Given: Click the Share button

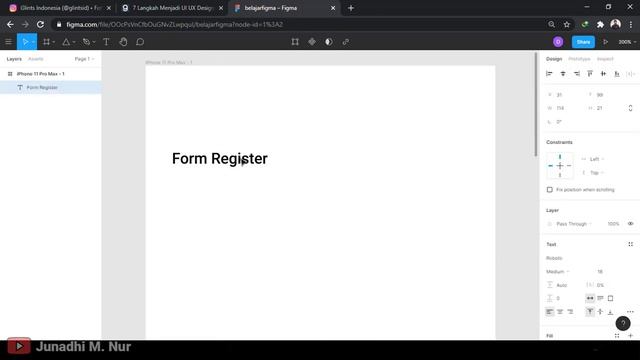Looking at the screenshot, I should tap(583, 42).
